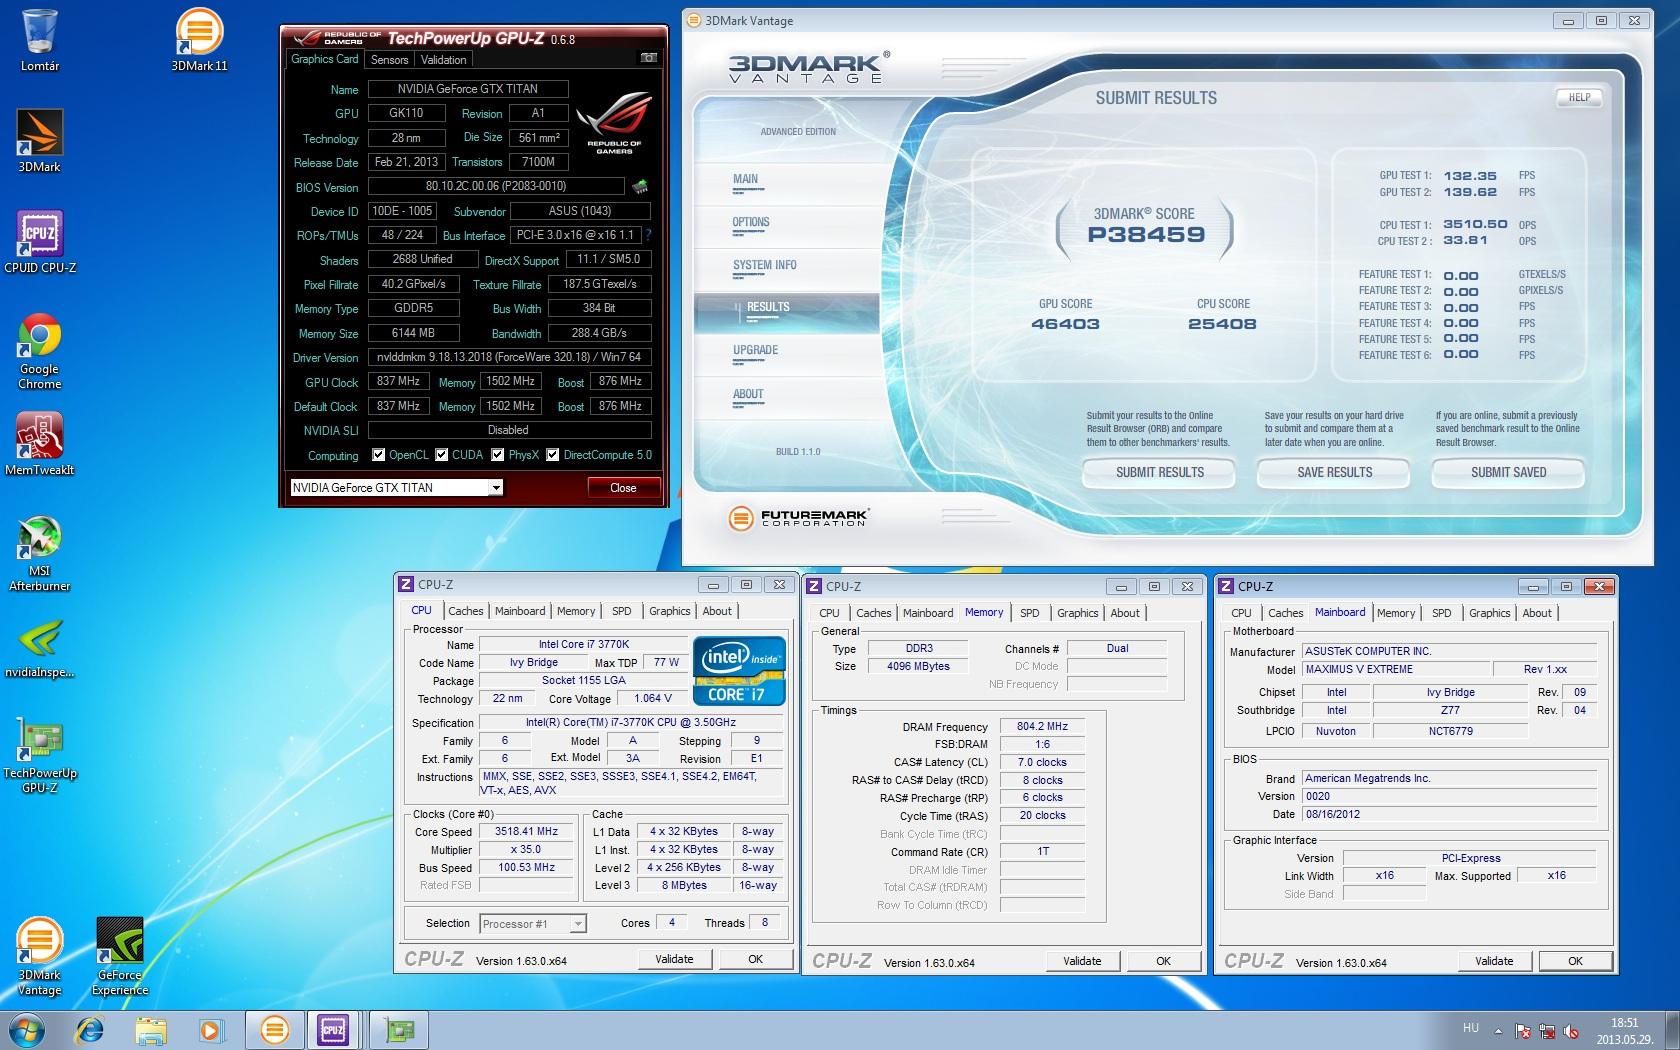This screenshot has width=1680, height=1050.
Task: Click the GPU-Z BIOS save chip icon
Action: pyautogui.click(x=640, y=186)
